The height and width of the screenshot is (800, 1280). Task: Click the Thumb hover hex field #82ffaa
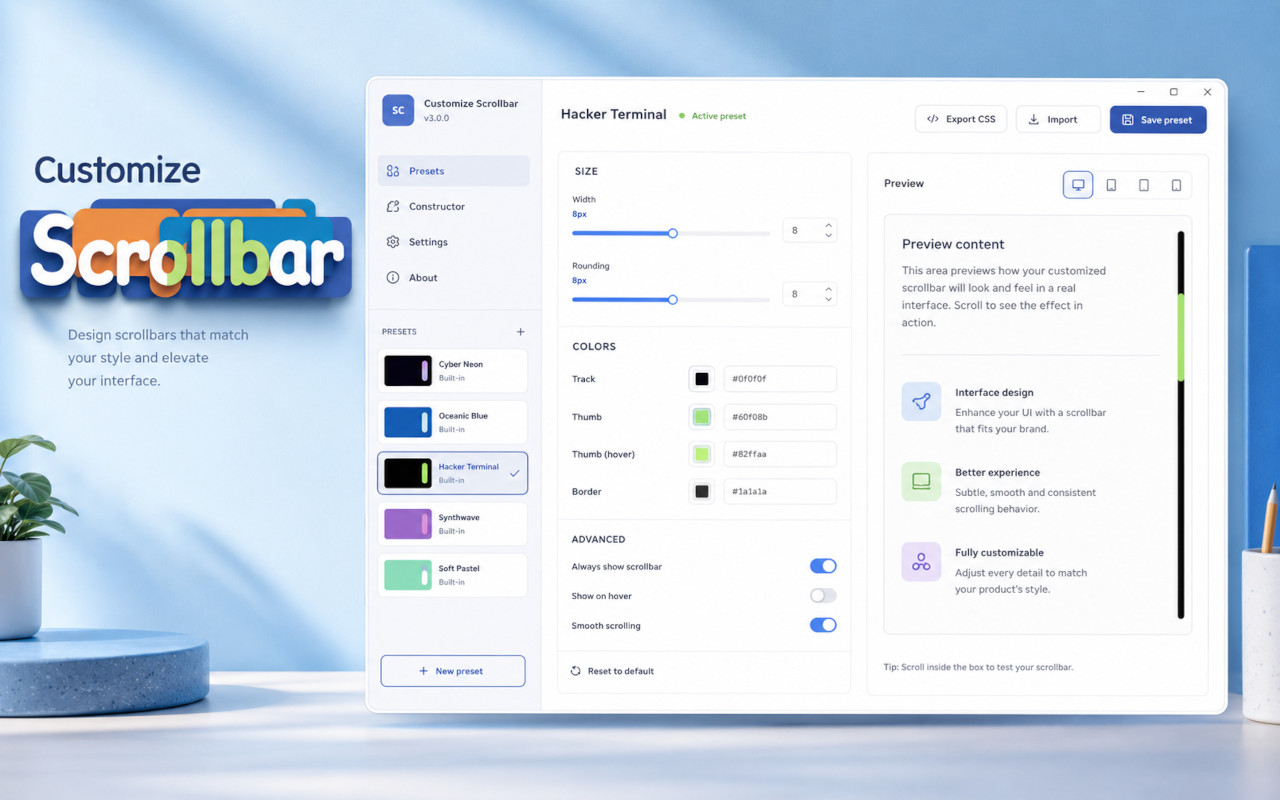click(780, 454)
